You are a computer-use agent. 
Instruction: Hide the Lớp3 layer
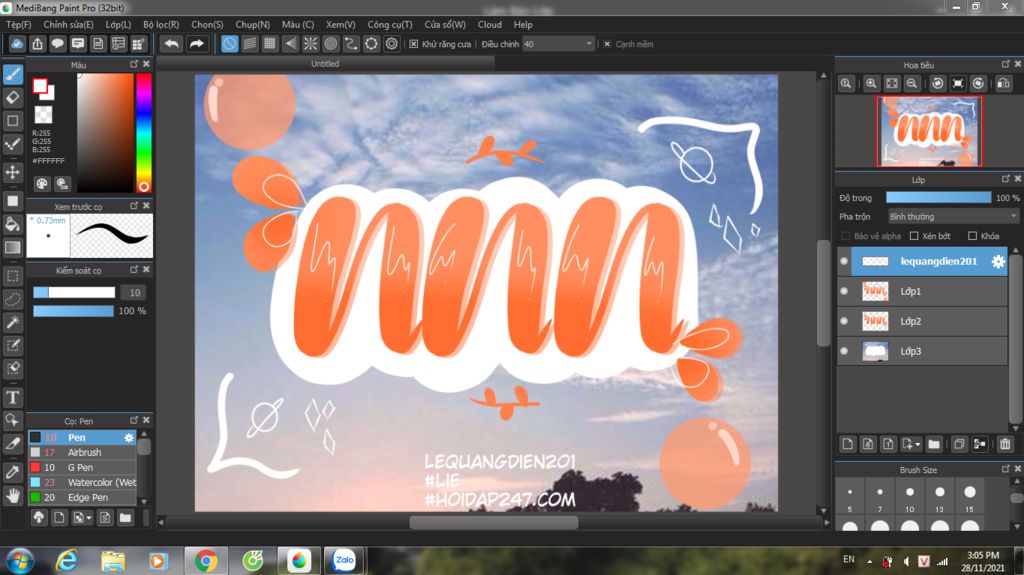[x=844, y=351]
